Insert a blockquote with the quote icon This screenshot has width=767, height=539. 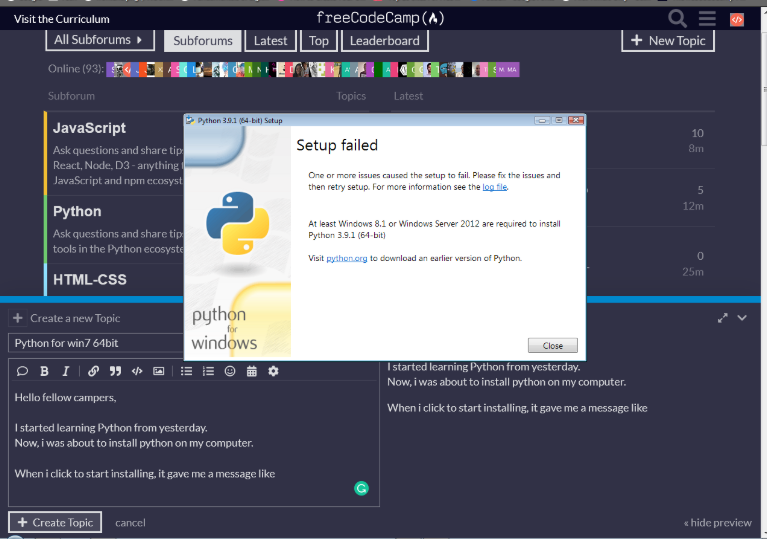(115, 371)
